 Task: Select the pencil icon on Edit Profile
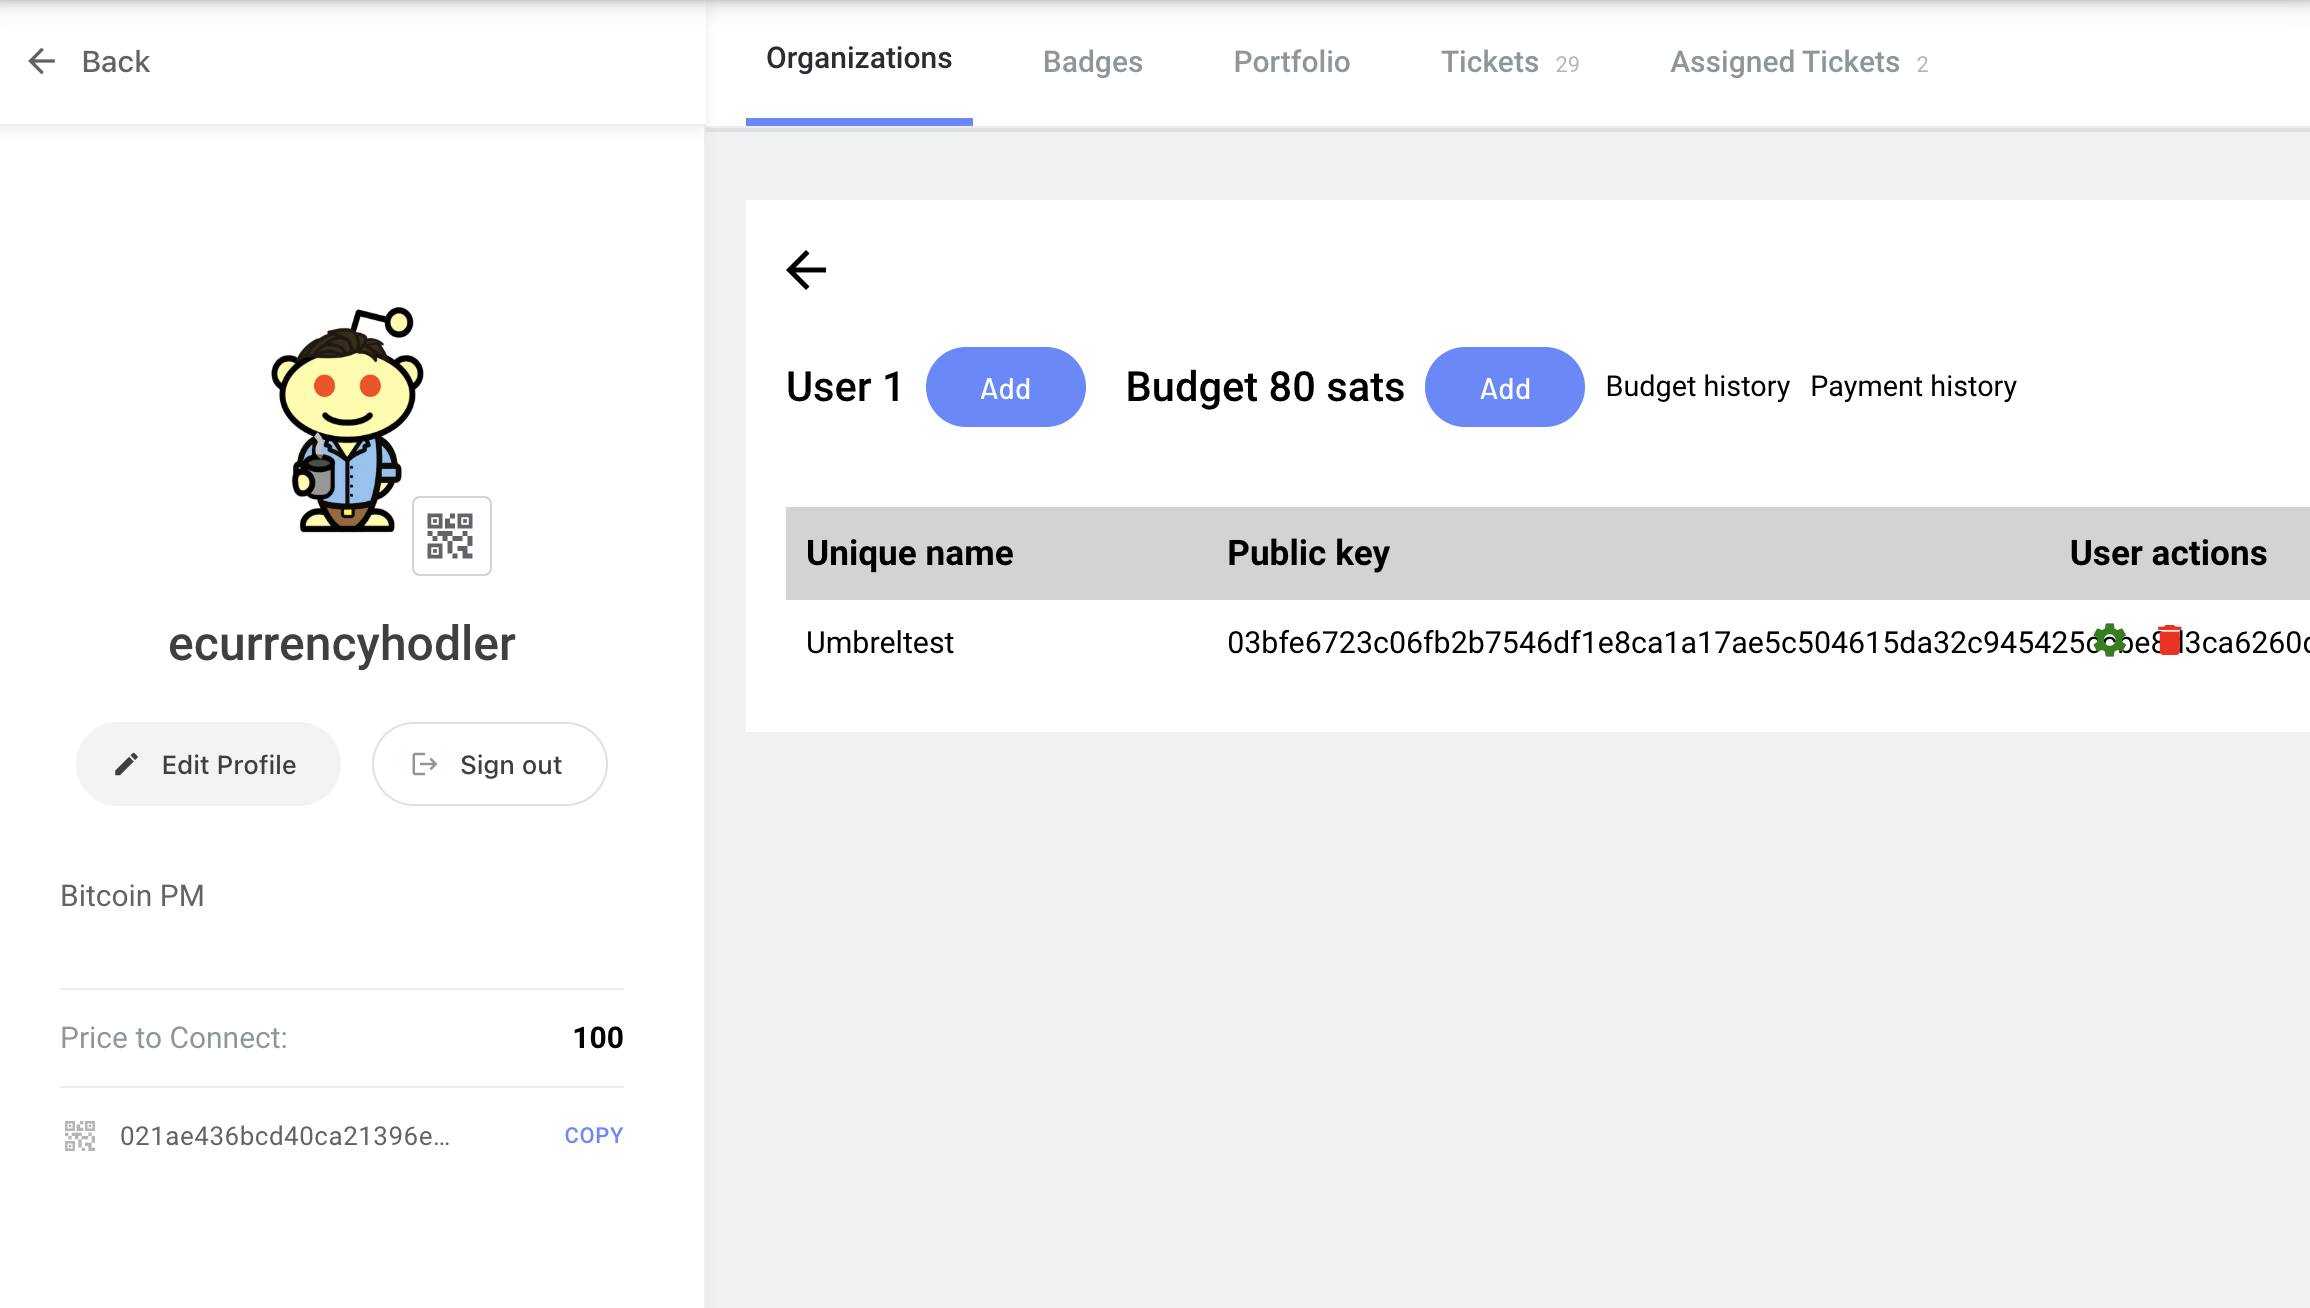coord(126,763)
